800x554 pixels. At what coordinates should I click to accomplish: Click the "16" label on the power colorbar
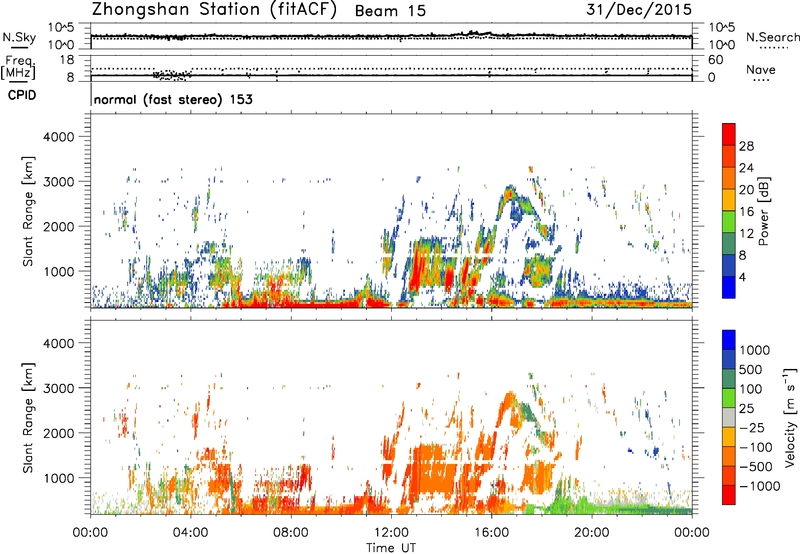click(x=746, y=212)
